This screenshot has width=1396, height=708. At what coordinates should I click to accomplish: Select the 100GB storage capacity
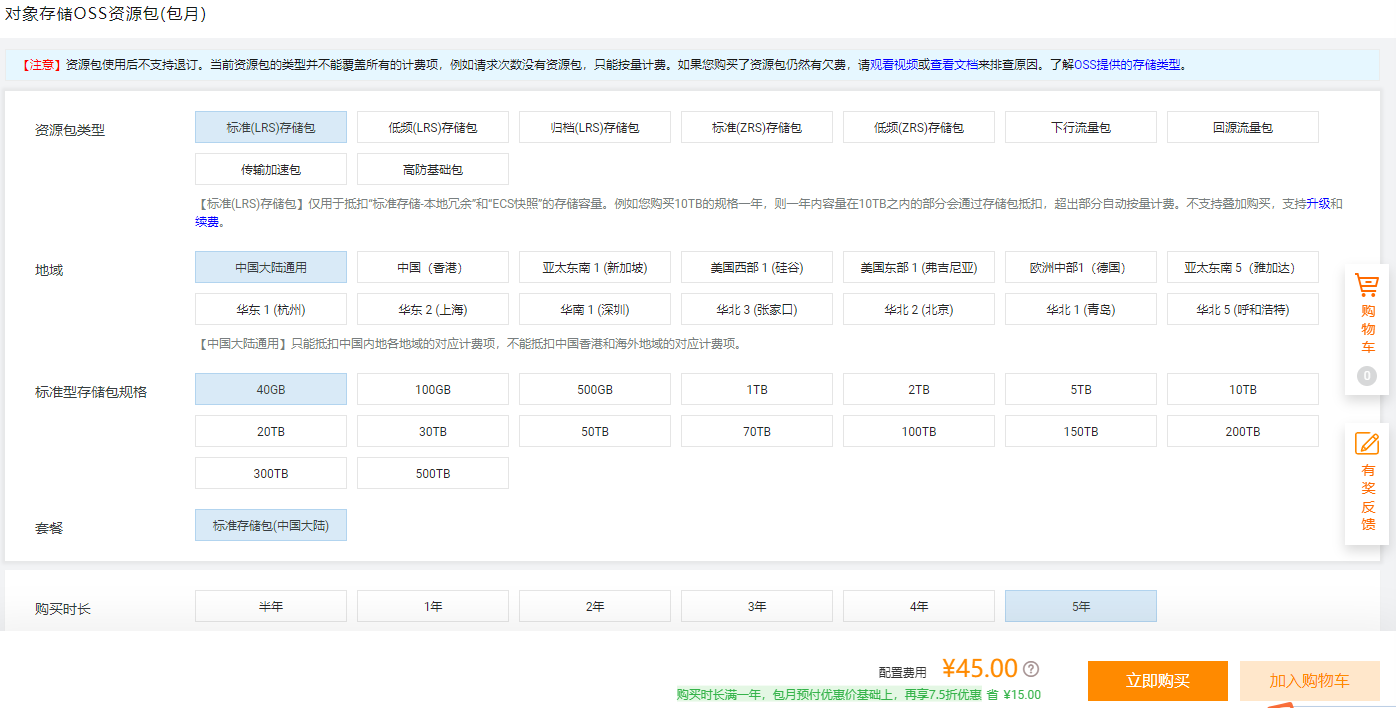tap(432, 389)
